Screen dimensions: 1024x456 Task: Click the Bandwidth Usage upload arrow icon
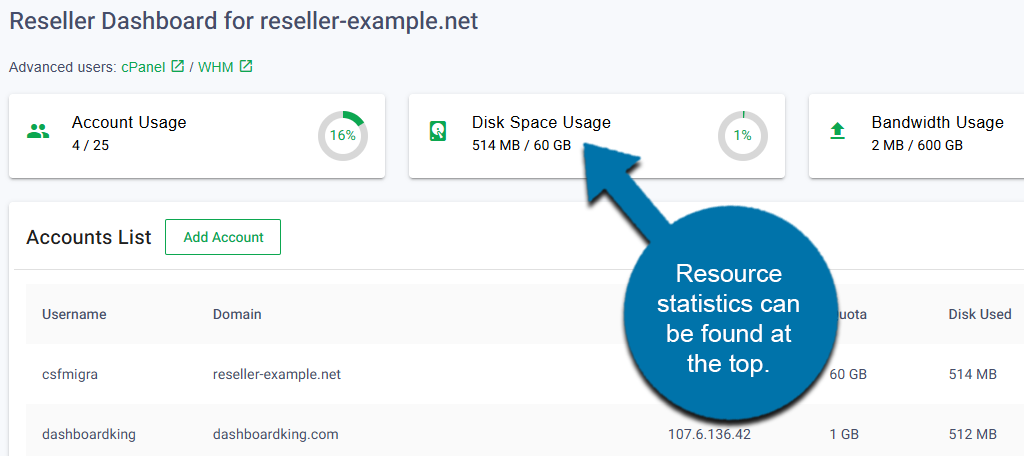(837, 131)
